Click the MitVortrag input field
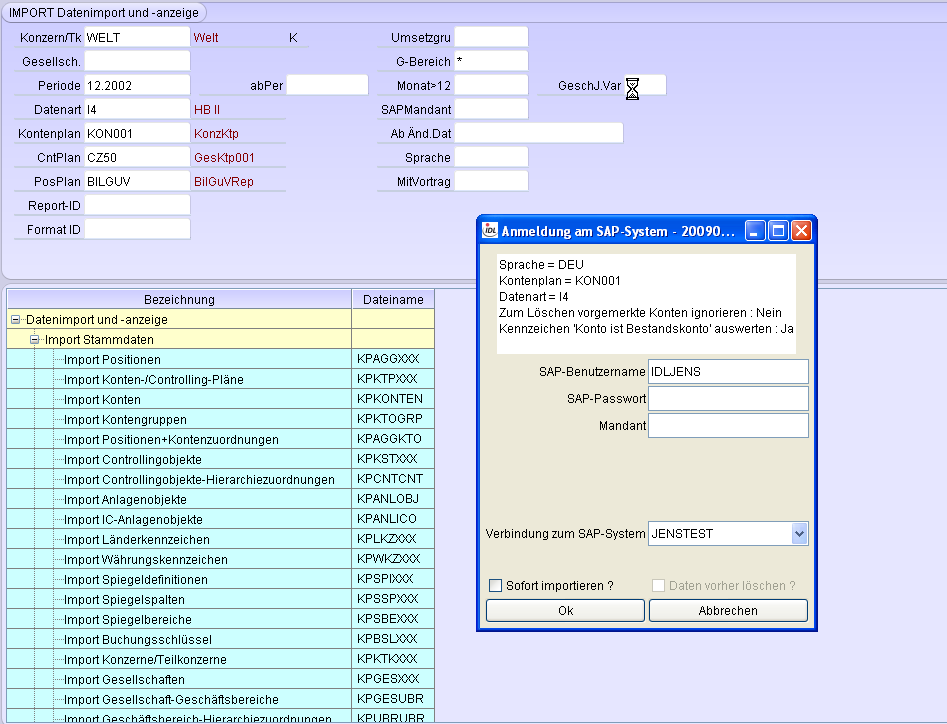947x724 pixels. pos(491,181)
